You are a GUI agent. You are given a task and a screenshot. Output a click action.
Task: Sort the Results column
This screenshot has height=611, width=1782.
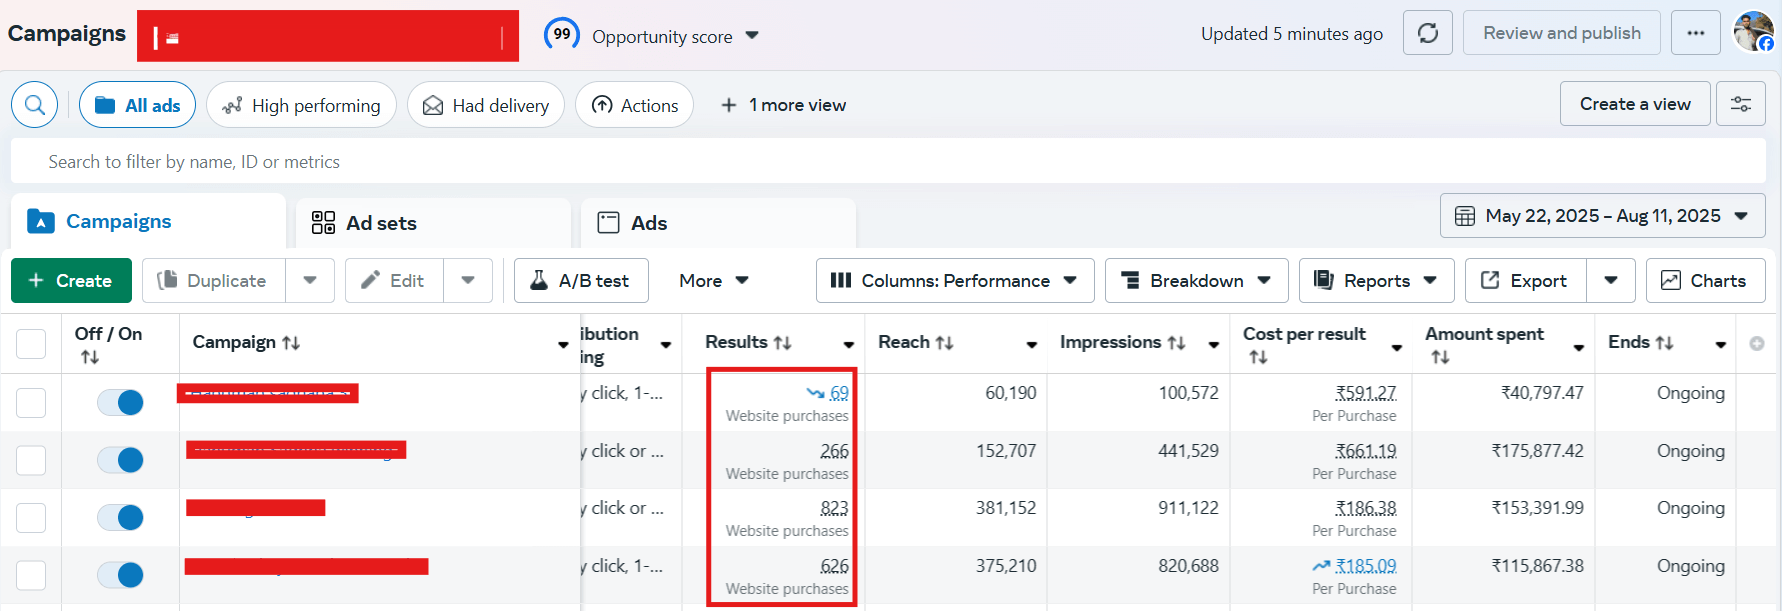(783, 343)
